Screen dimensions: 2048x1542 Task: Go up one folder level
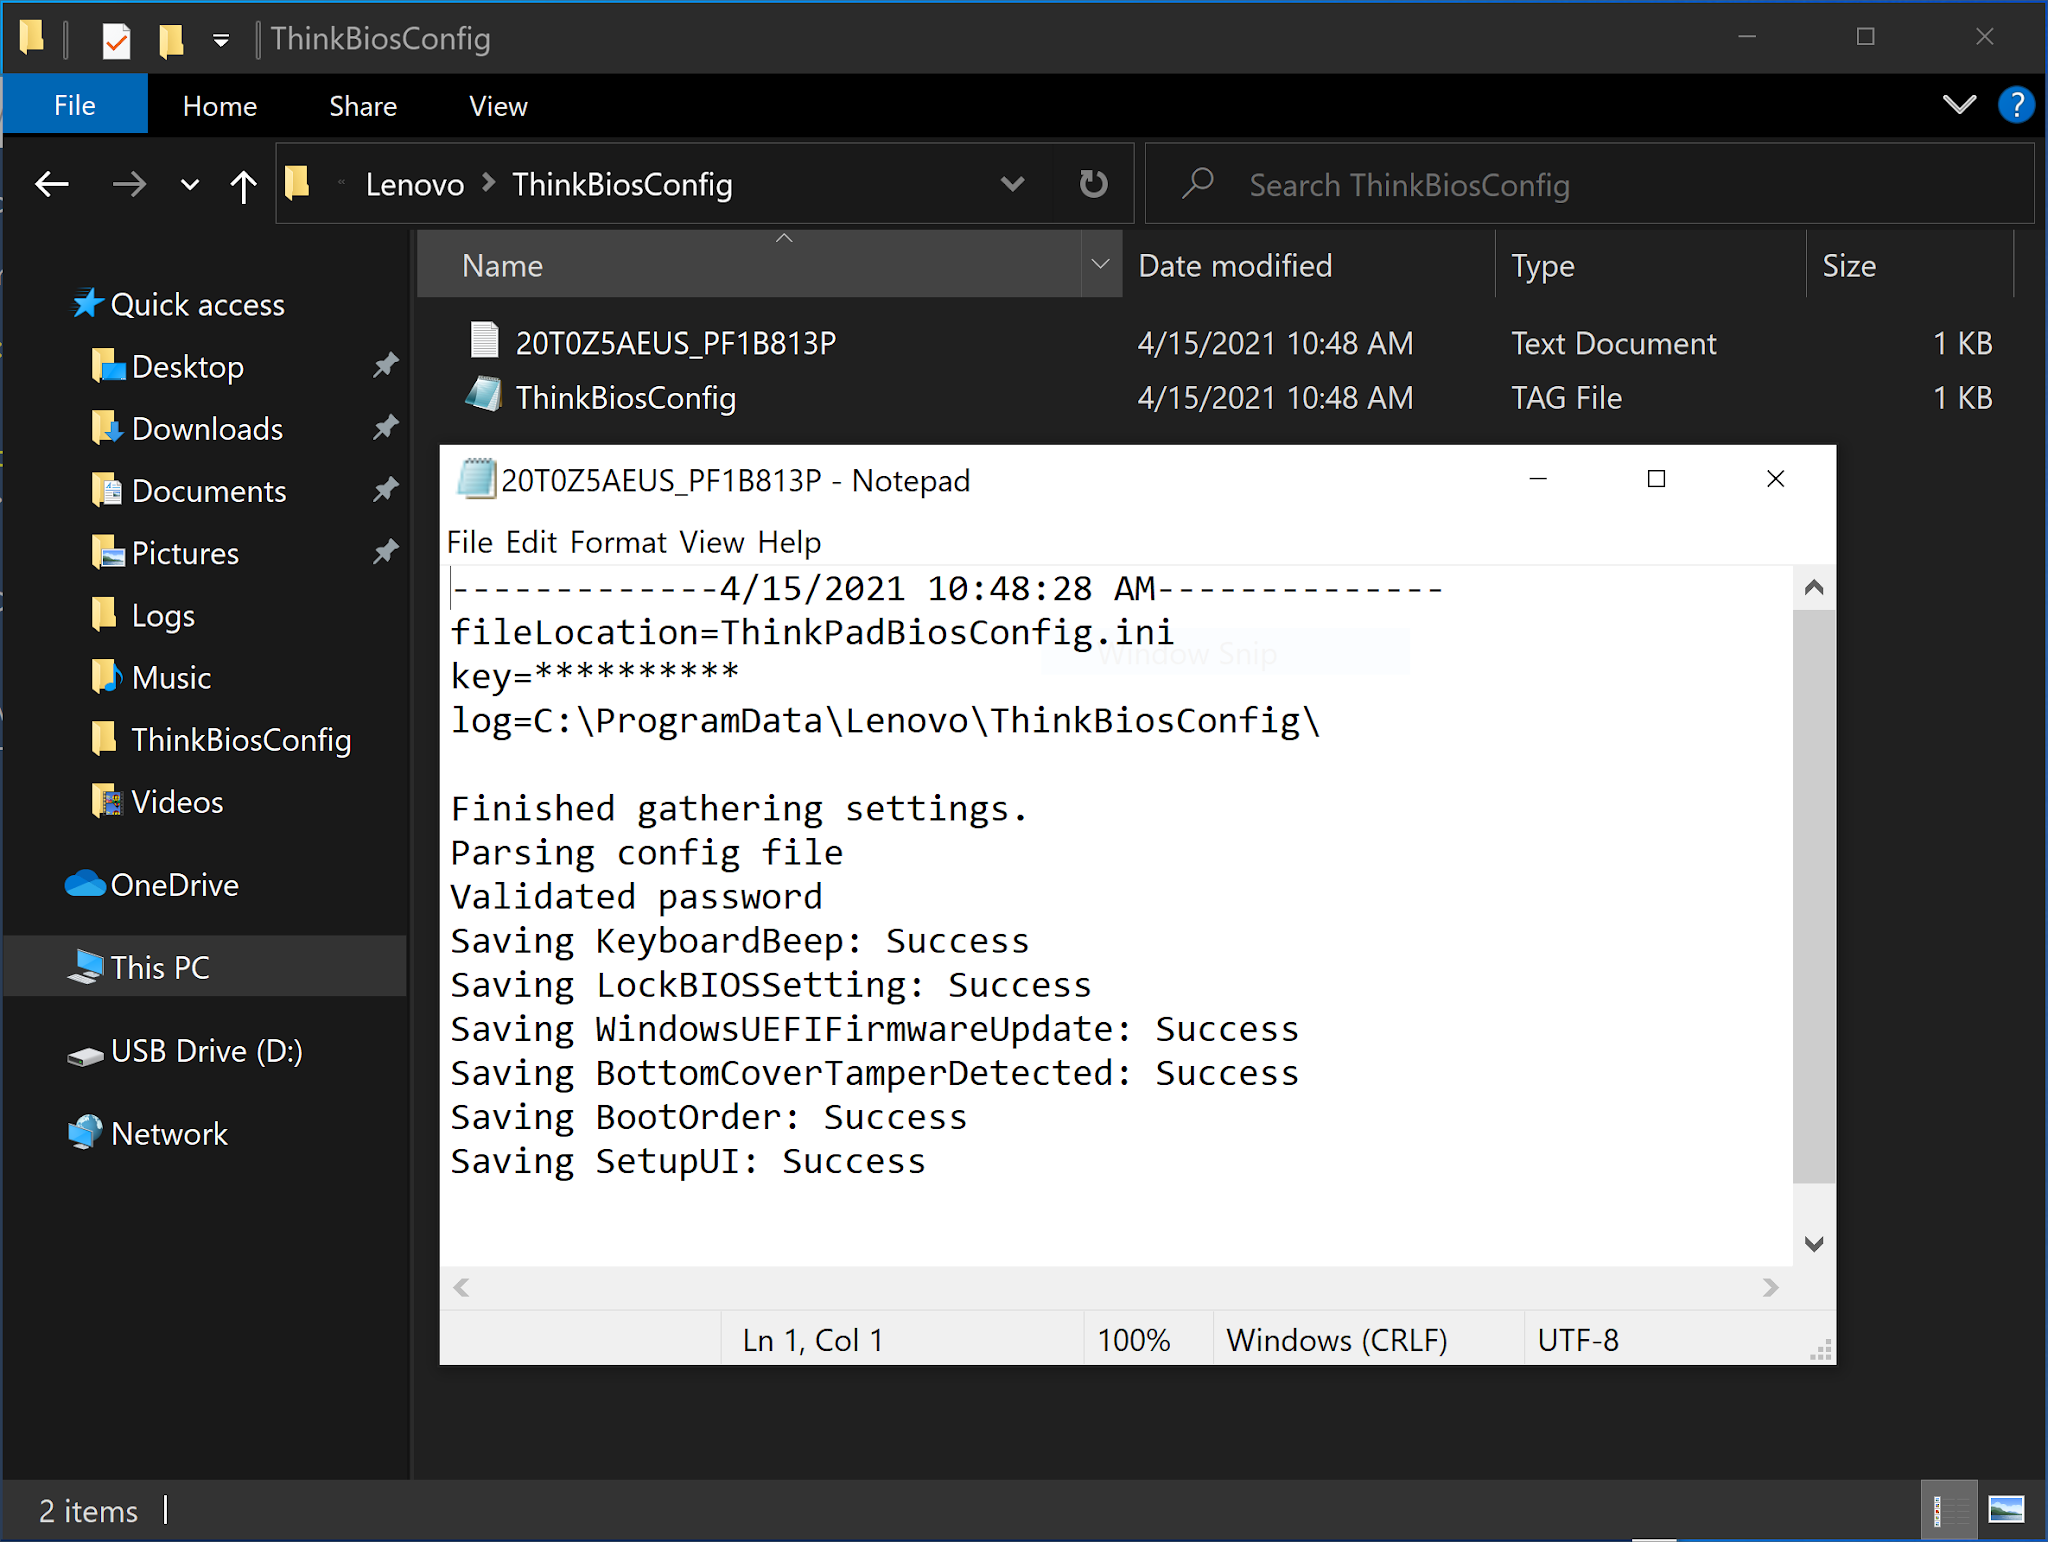click(x=243, y=185)
